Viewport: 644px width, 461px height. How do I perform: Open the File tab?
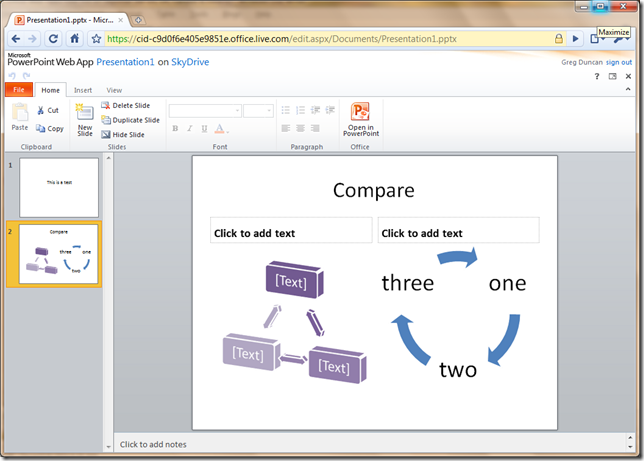[19, 90]
